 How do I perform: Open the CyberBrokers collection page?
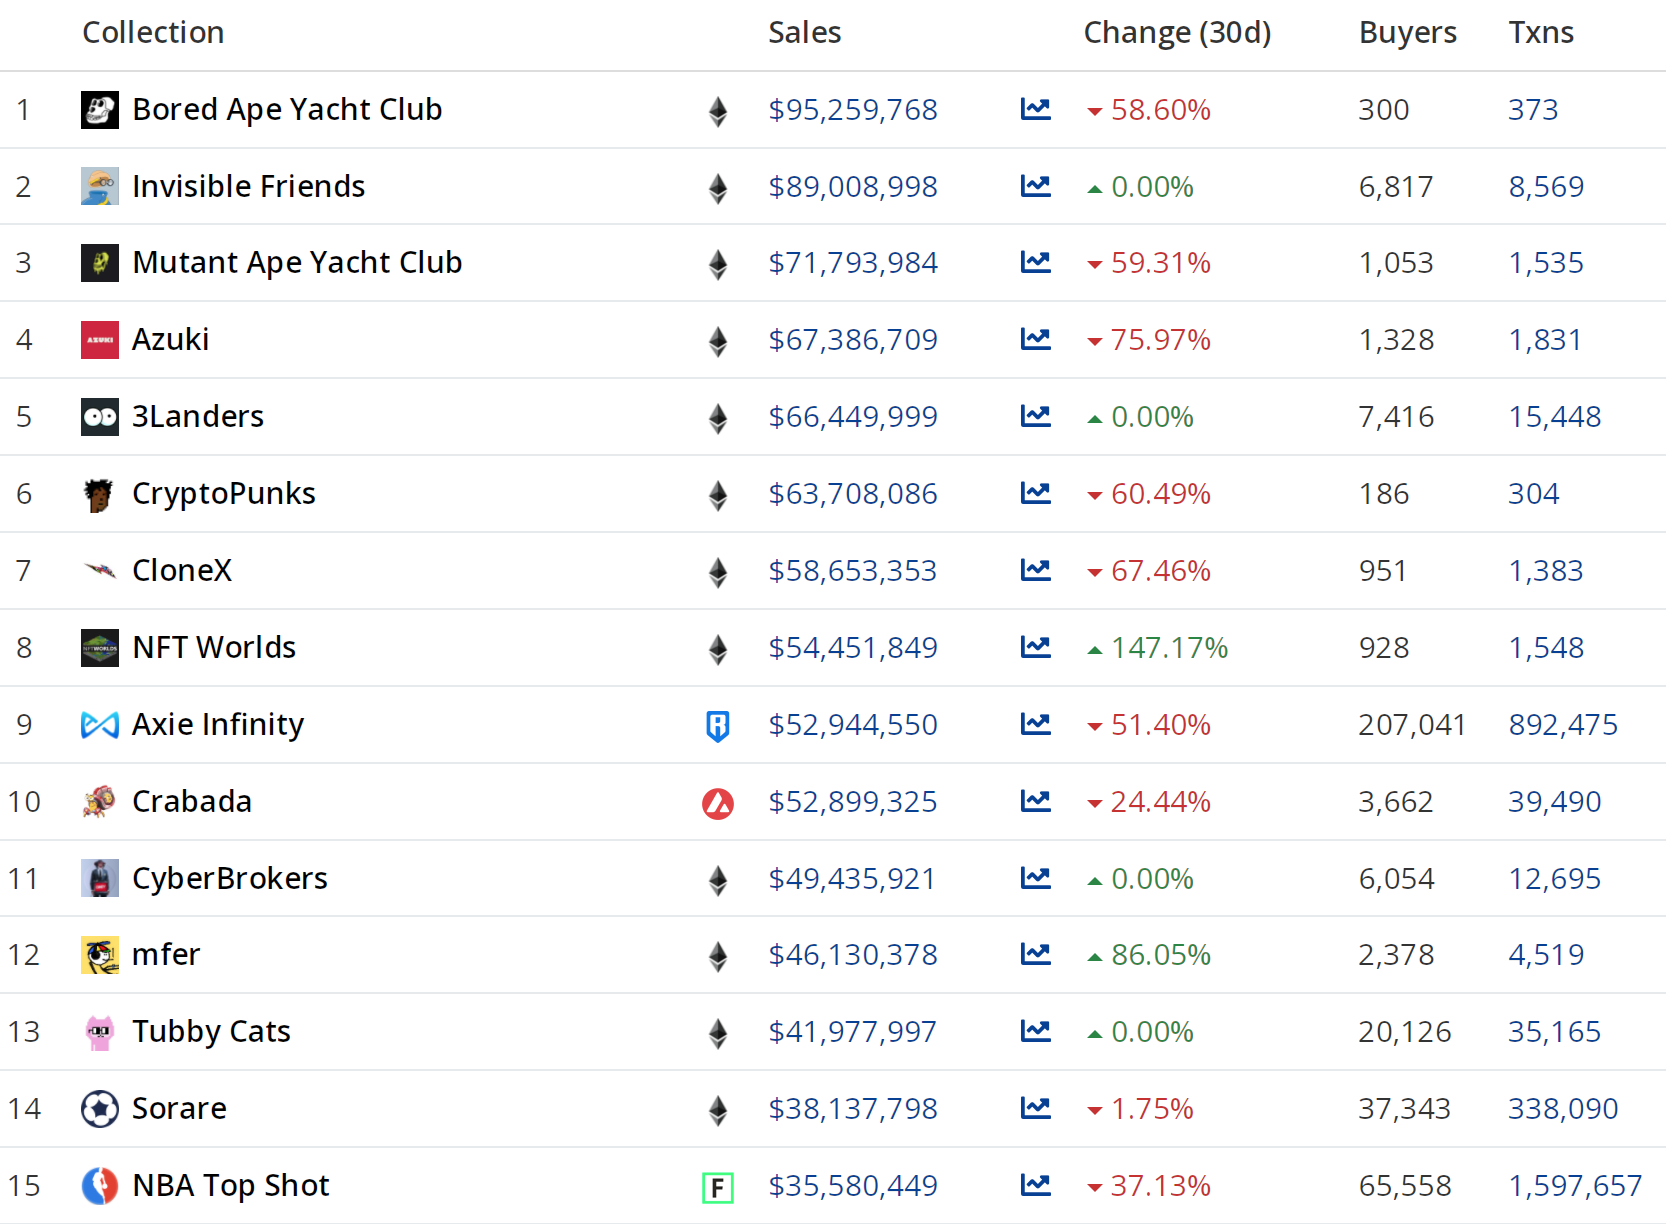(230, 878)
